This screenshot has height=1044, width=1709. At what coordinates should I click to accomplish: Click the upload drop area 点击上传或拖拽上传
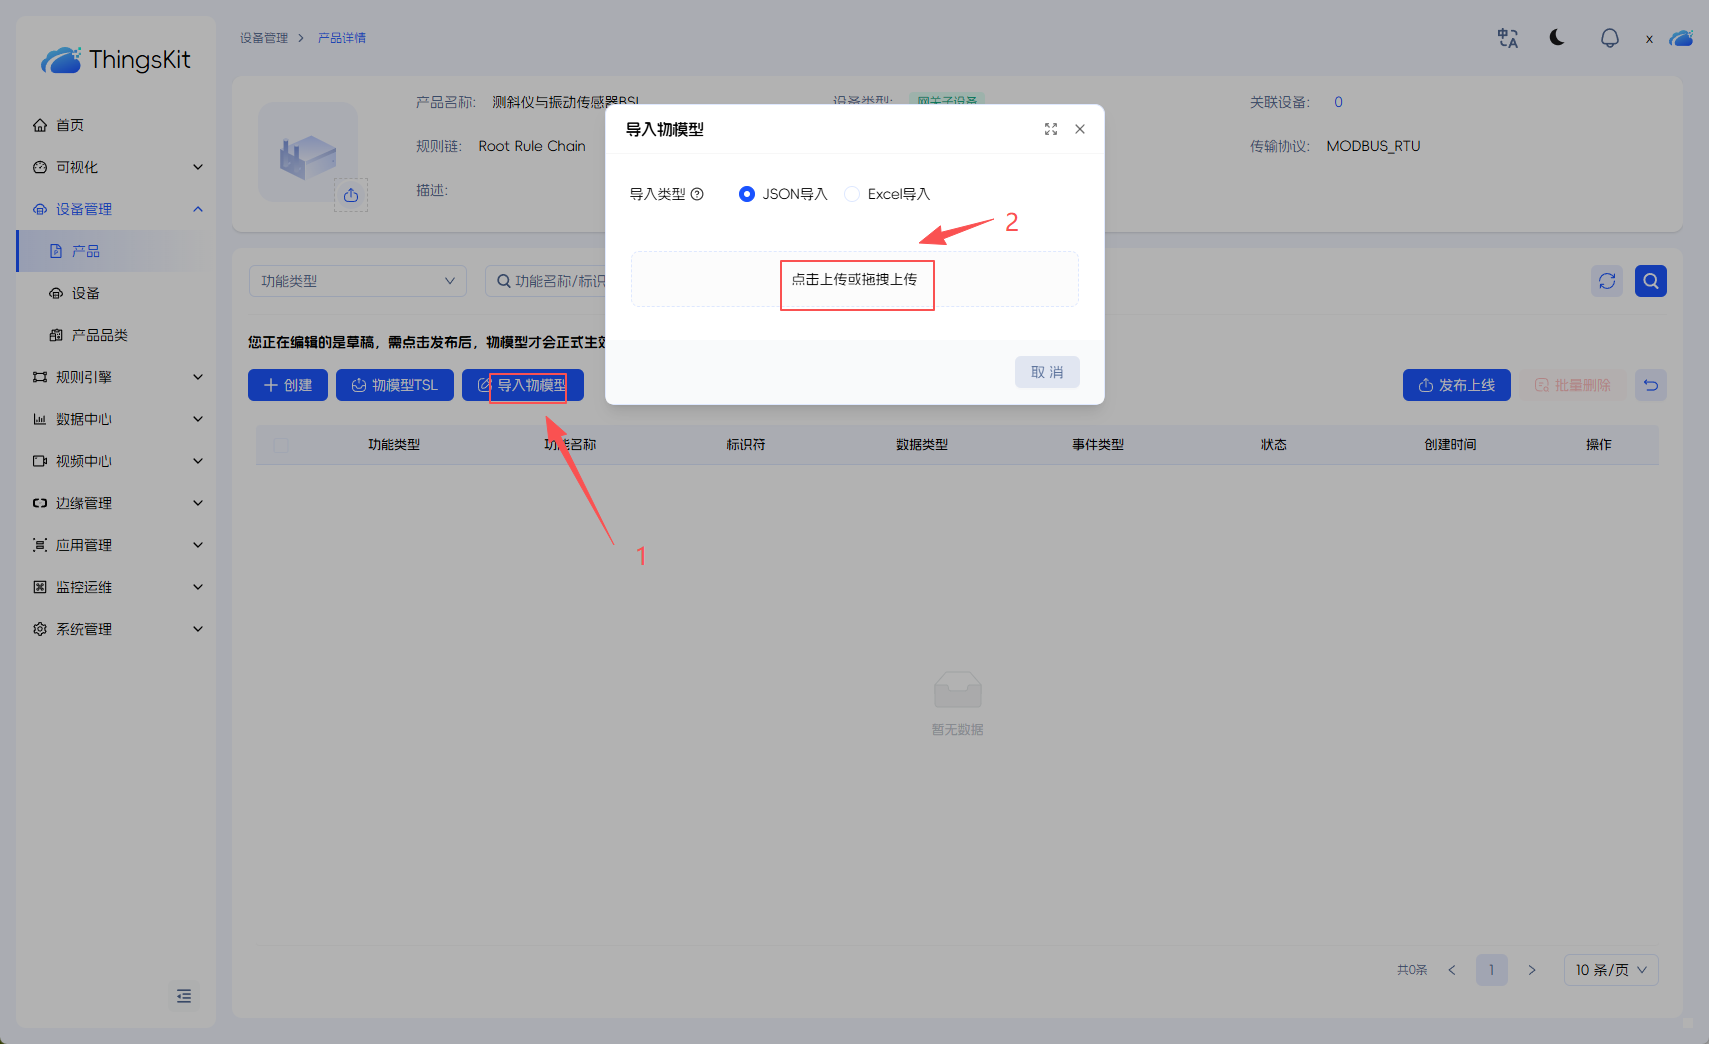[x=854, y=279]
